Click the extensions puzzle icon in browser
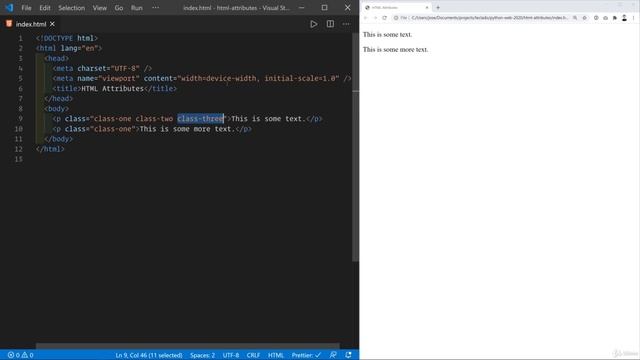The width and height of the screenshot is (640, 360). coord(615,18)
